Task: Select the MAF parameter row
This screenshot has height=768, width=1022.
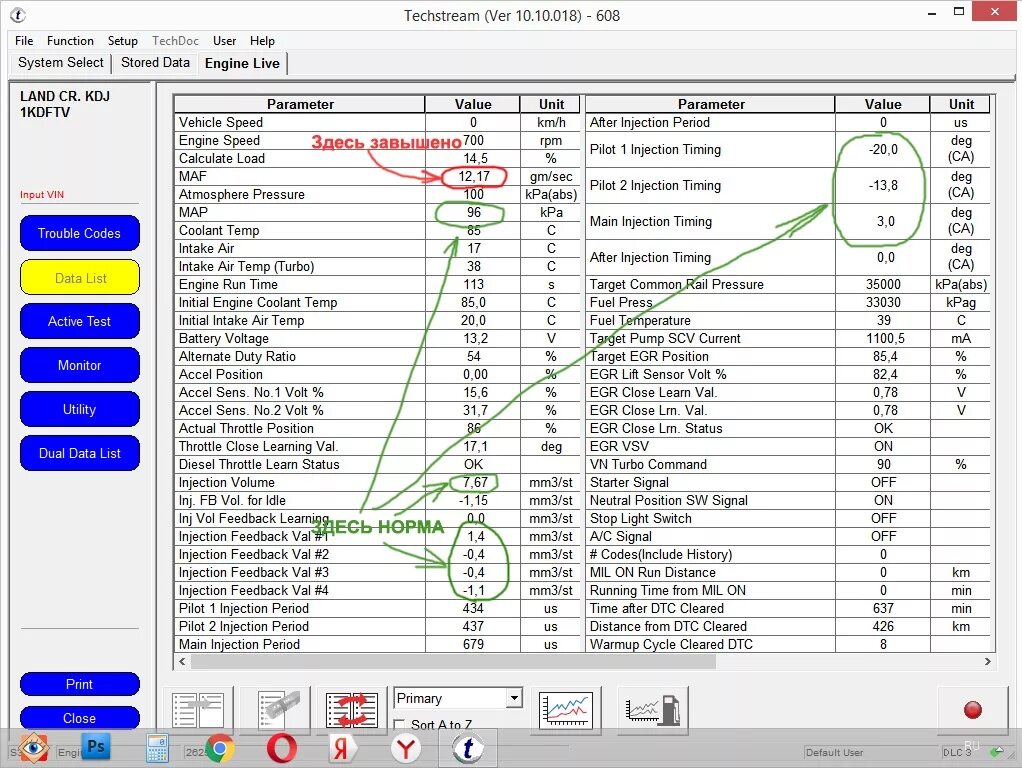Action: [x=377, y=176]
